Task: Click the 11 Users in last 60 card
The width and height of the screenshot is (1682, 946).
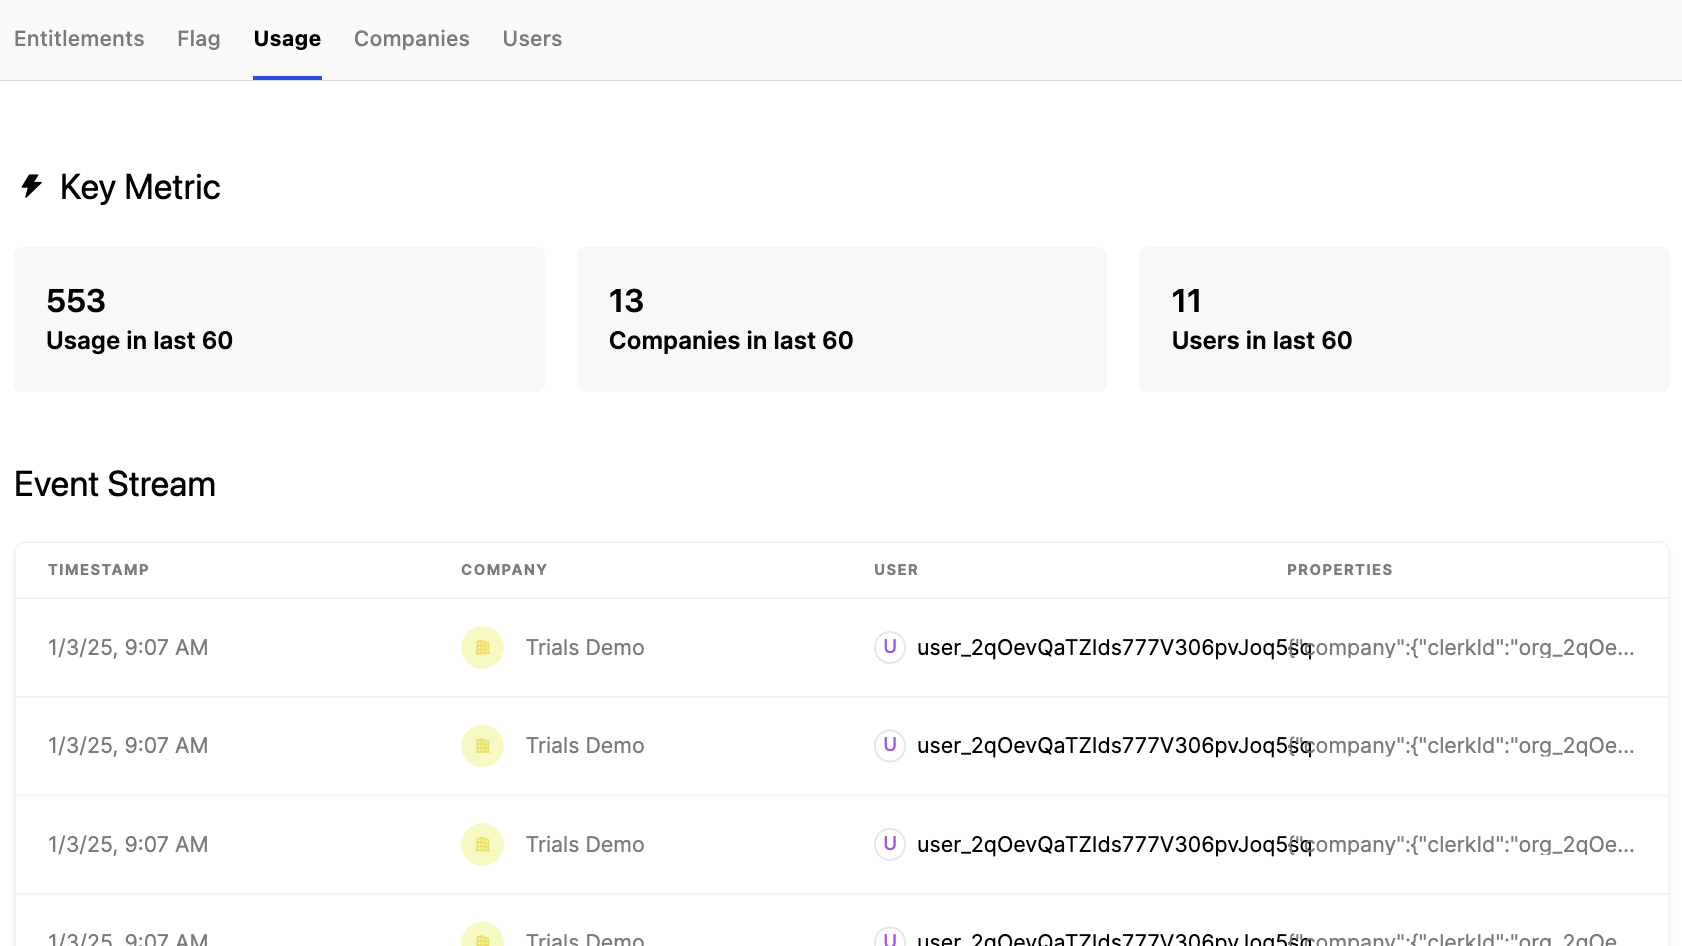Action: tap(1404, 319)
